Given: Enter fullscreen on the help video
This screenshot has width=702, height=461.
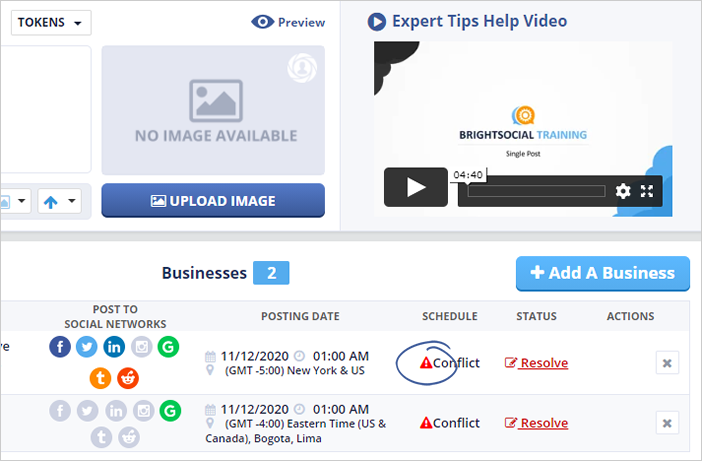Looking at the screenshot, I should click(x=647, y=190).
